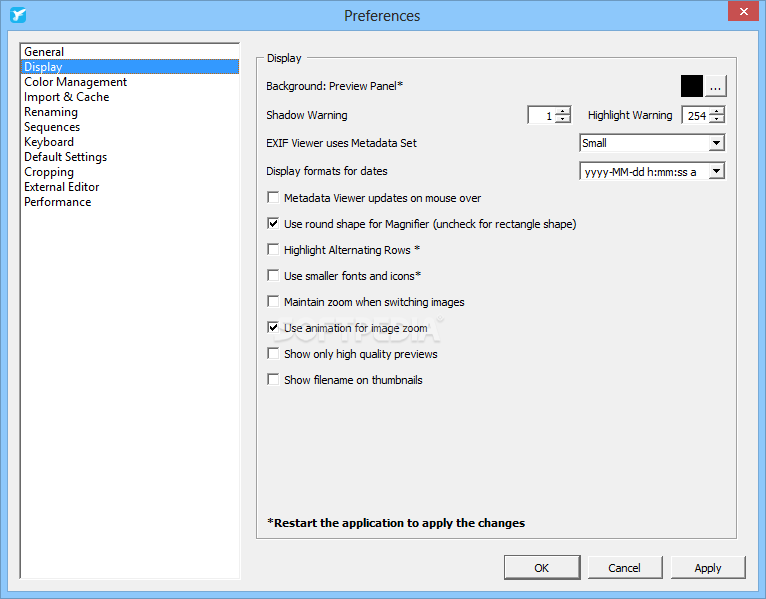This screenshot has width=766, height=599.
Task: Open the background color picker ellipsis button
Action: pos(716,87)
